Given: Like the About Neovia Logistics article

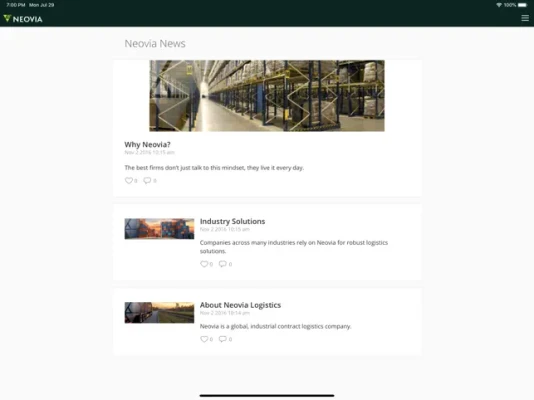Looking at the screenshot, I should pos(204,339).
